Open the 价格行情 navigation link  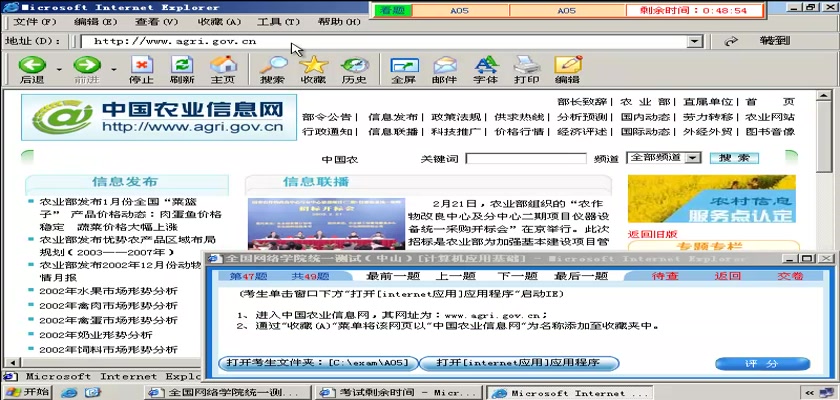click(x=519, y=132)
